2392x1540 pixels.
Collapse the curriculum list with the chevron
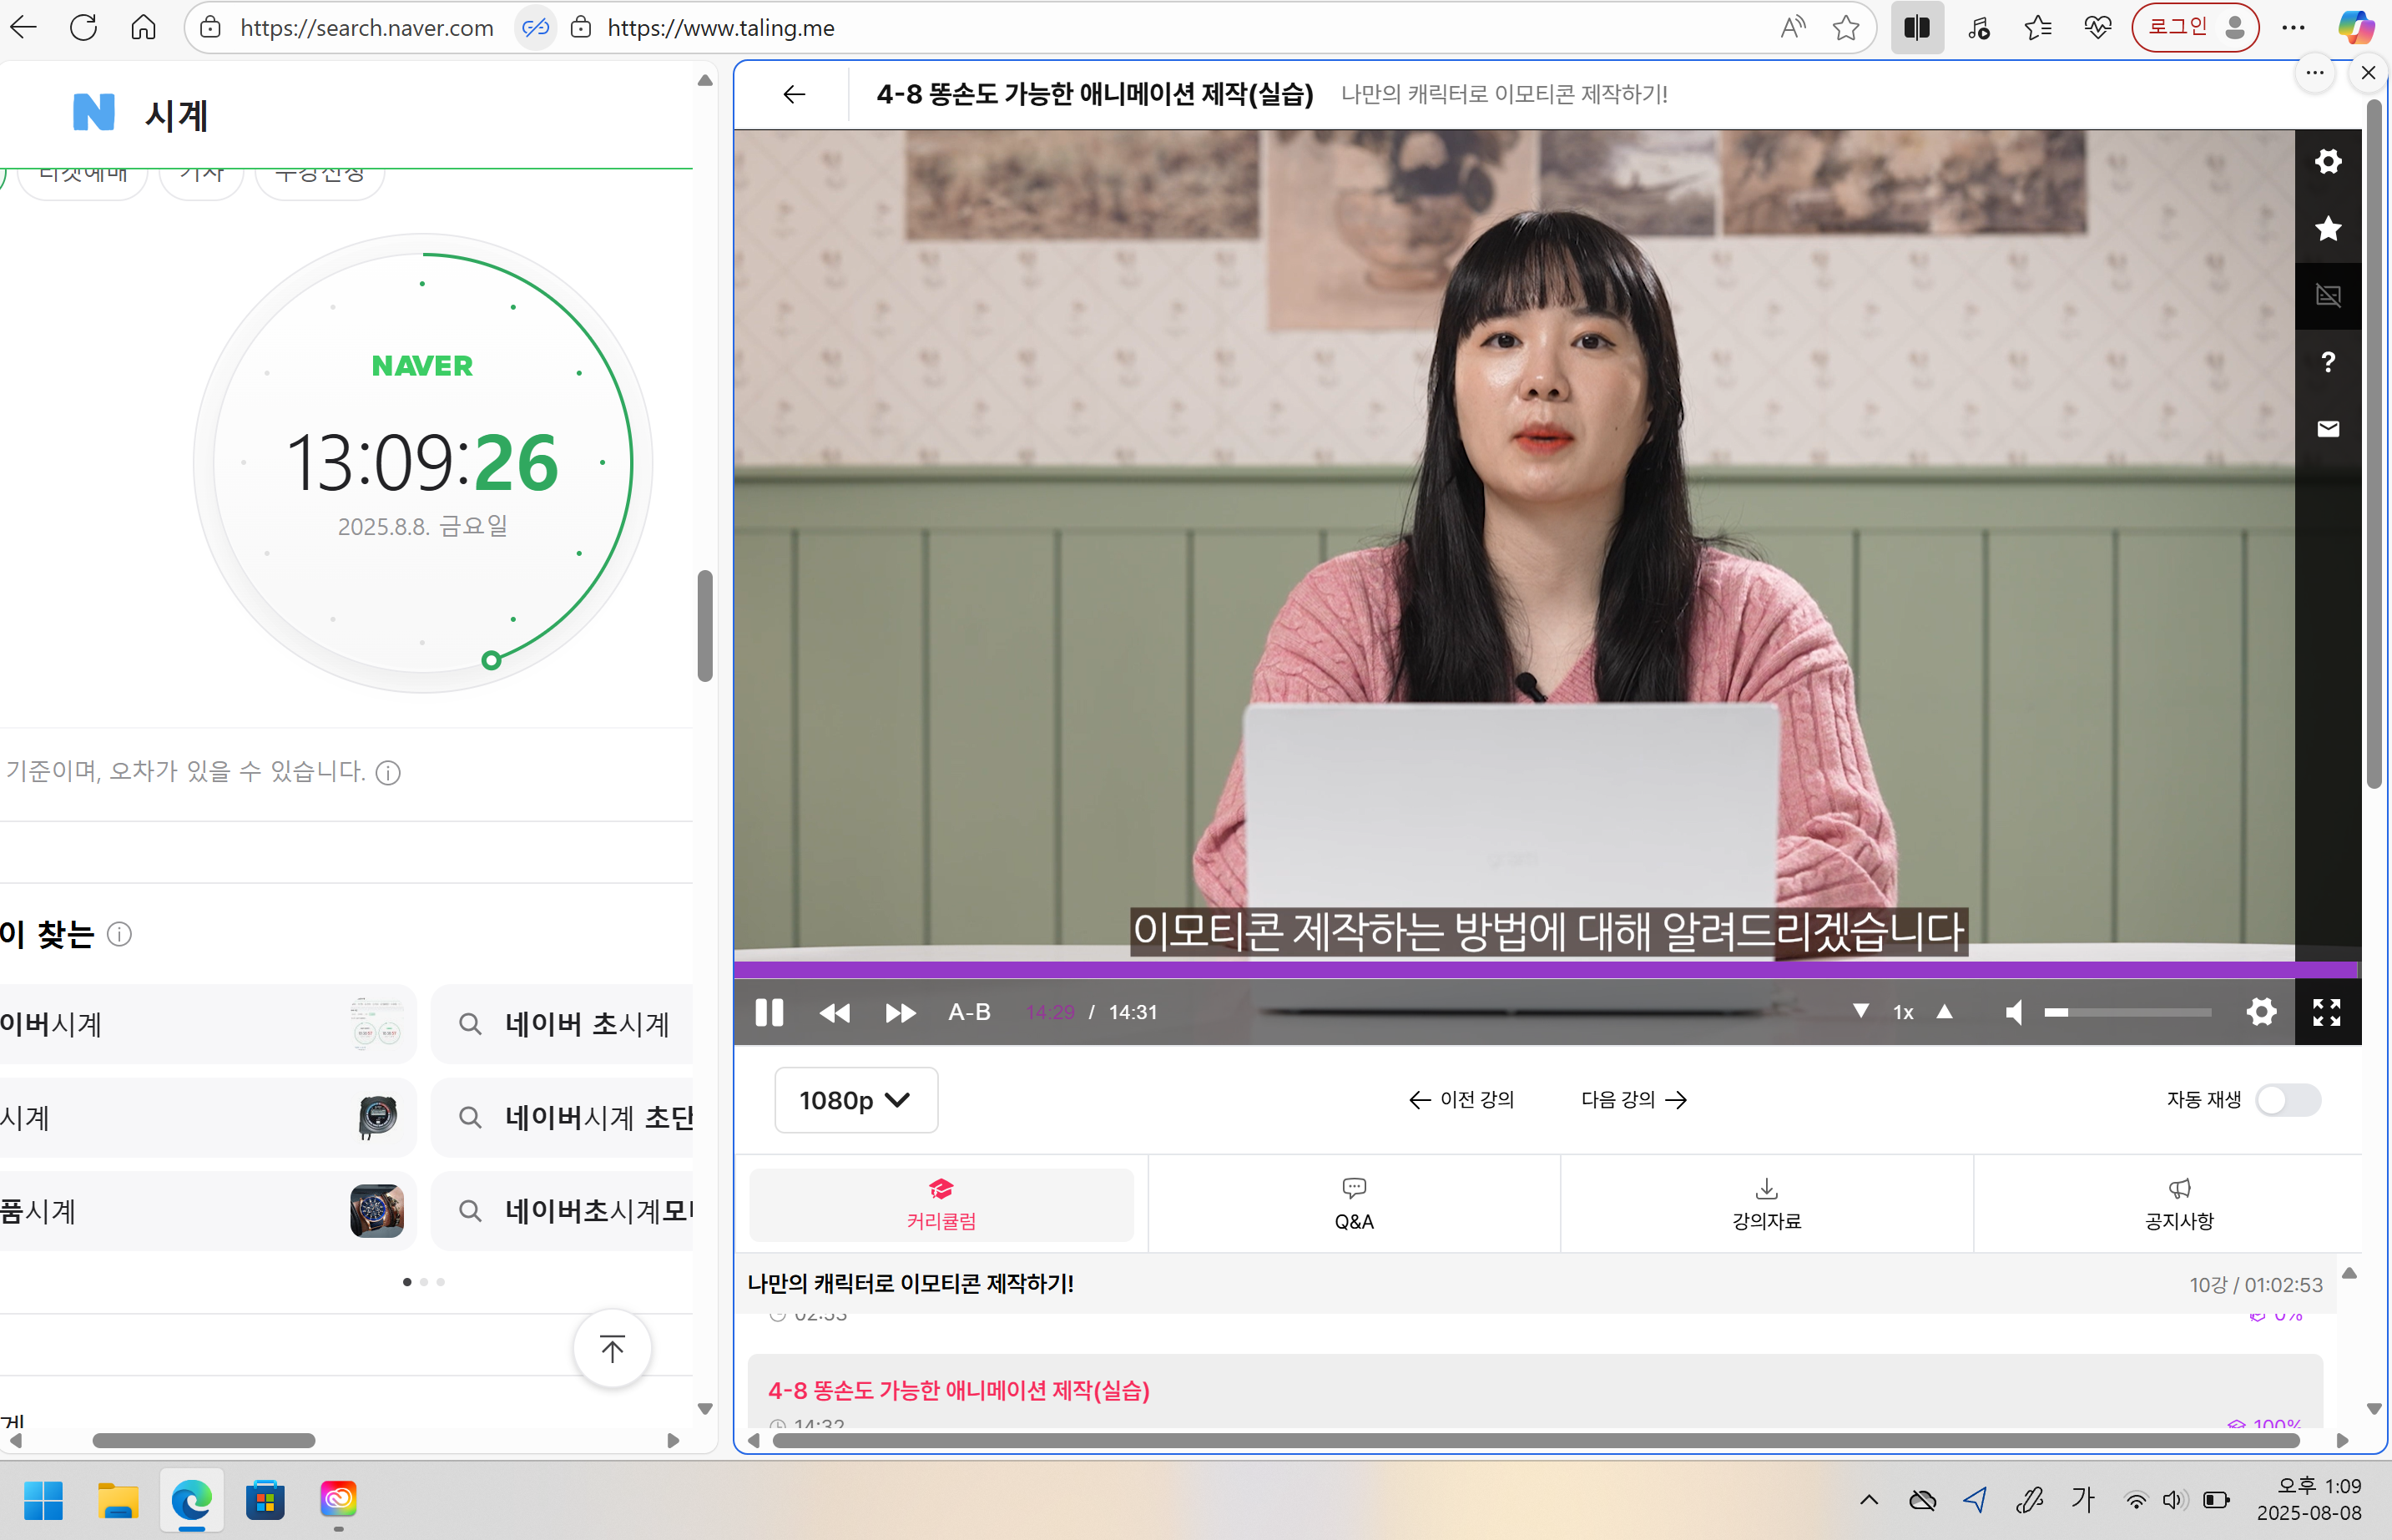[x=2349, y=1272]
